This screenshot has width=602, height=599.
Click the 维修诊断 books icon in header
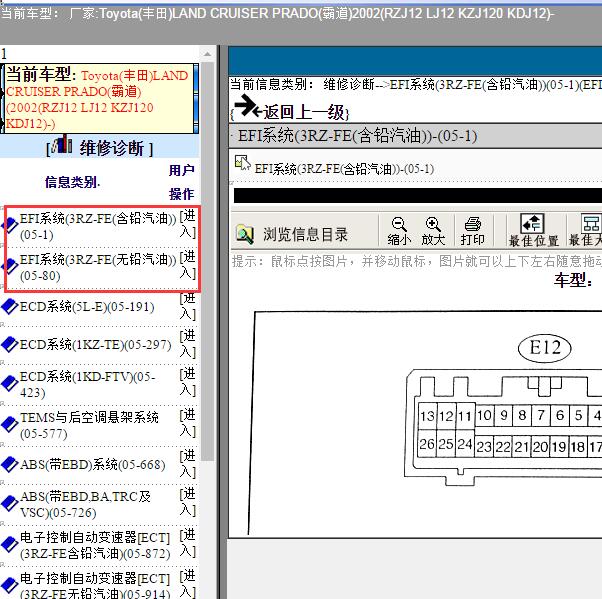61,144
